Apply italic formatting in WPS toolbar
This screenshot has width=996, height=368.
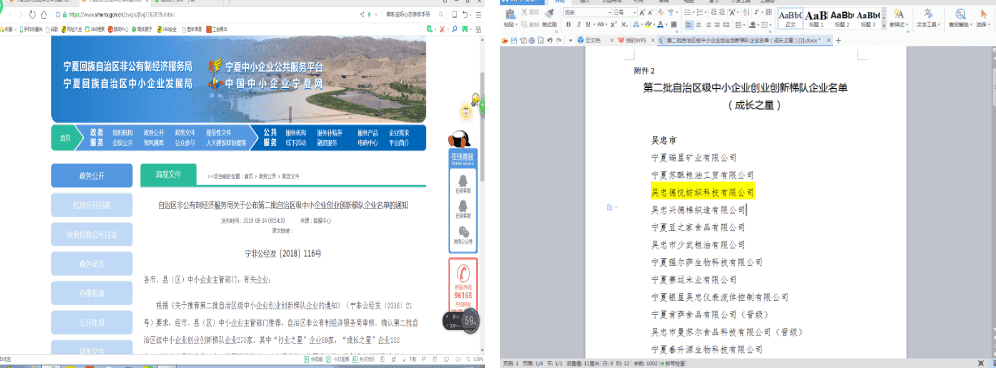point(579,24)
